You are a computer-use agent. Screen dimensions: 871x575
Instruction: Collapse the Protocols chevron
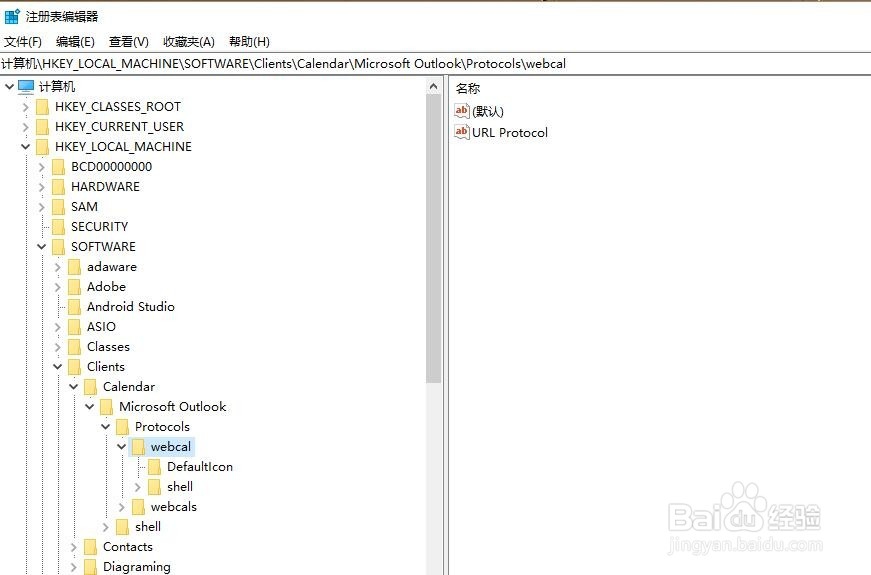pos(106,427)
